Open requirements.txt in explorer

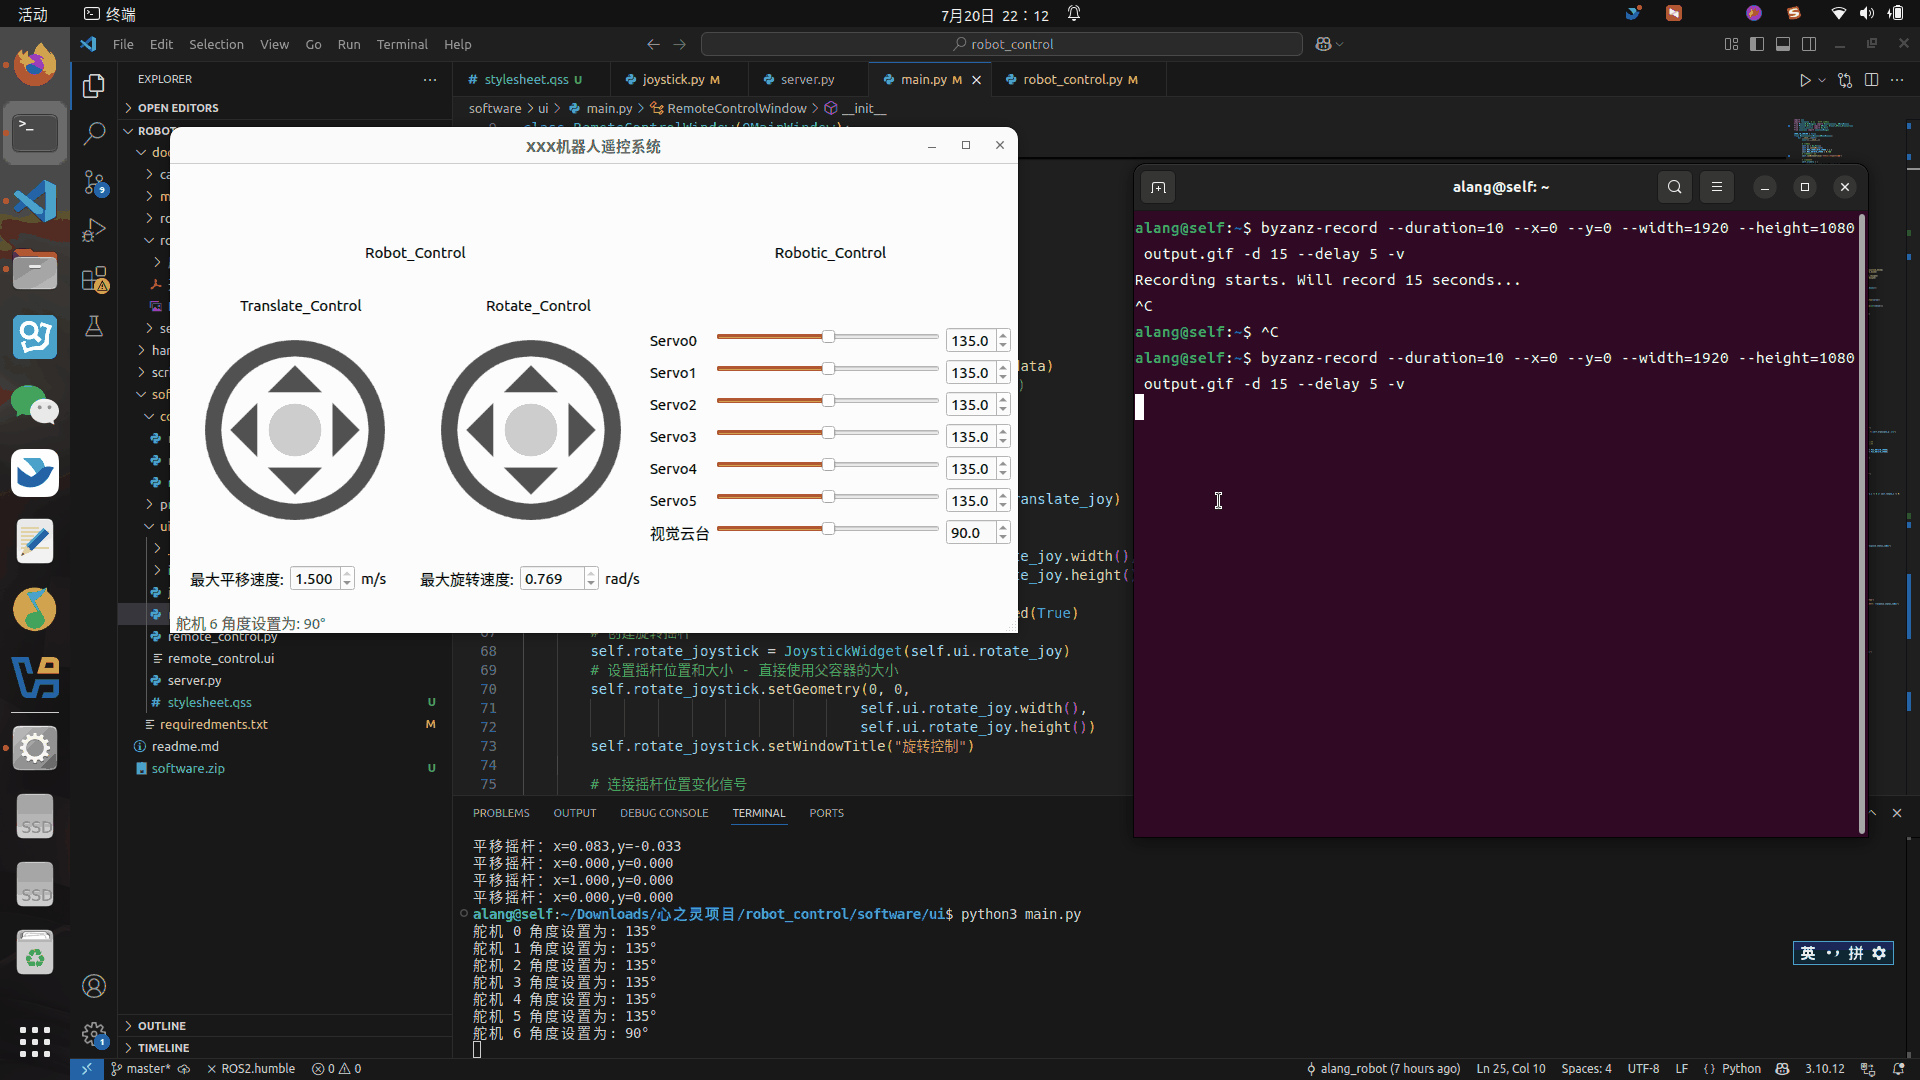click(x=214, y=724)
